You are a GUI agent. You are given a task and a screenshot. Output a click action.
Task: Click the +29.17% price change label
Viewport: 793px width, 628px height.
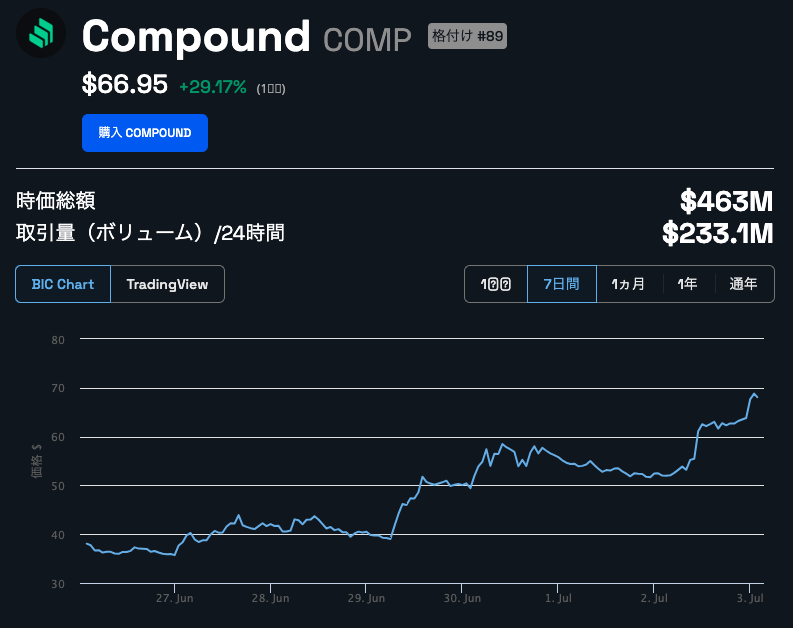coord(212,87)
